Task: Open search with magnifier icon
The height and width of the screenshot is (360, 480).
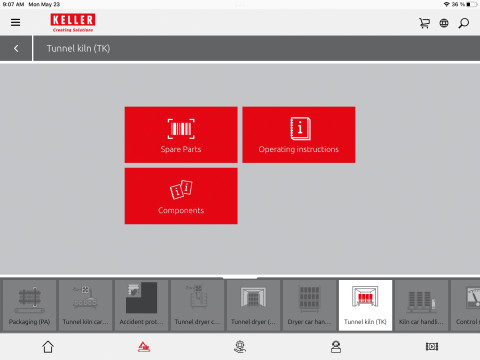Action: coord(464,23)
